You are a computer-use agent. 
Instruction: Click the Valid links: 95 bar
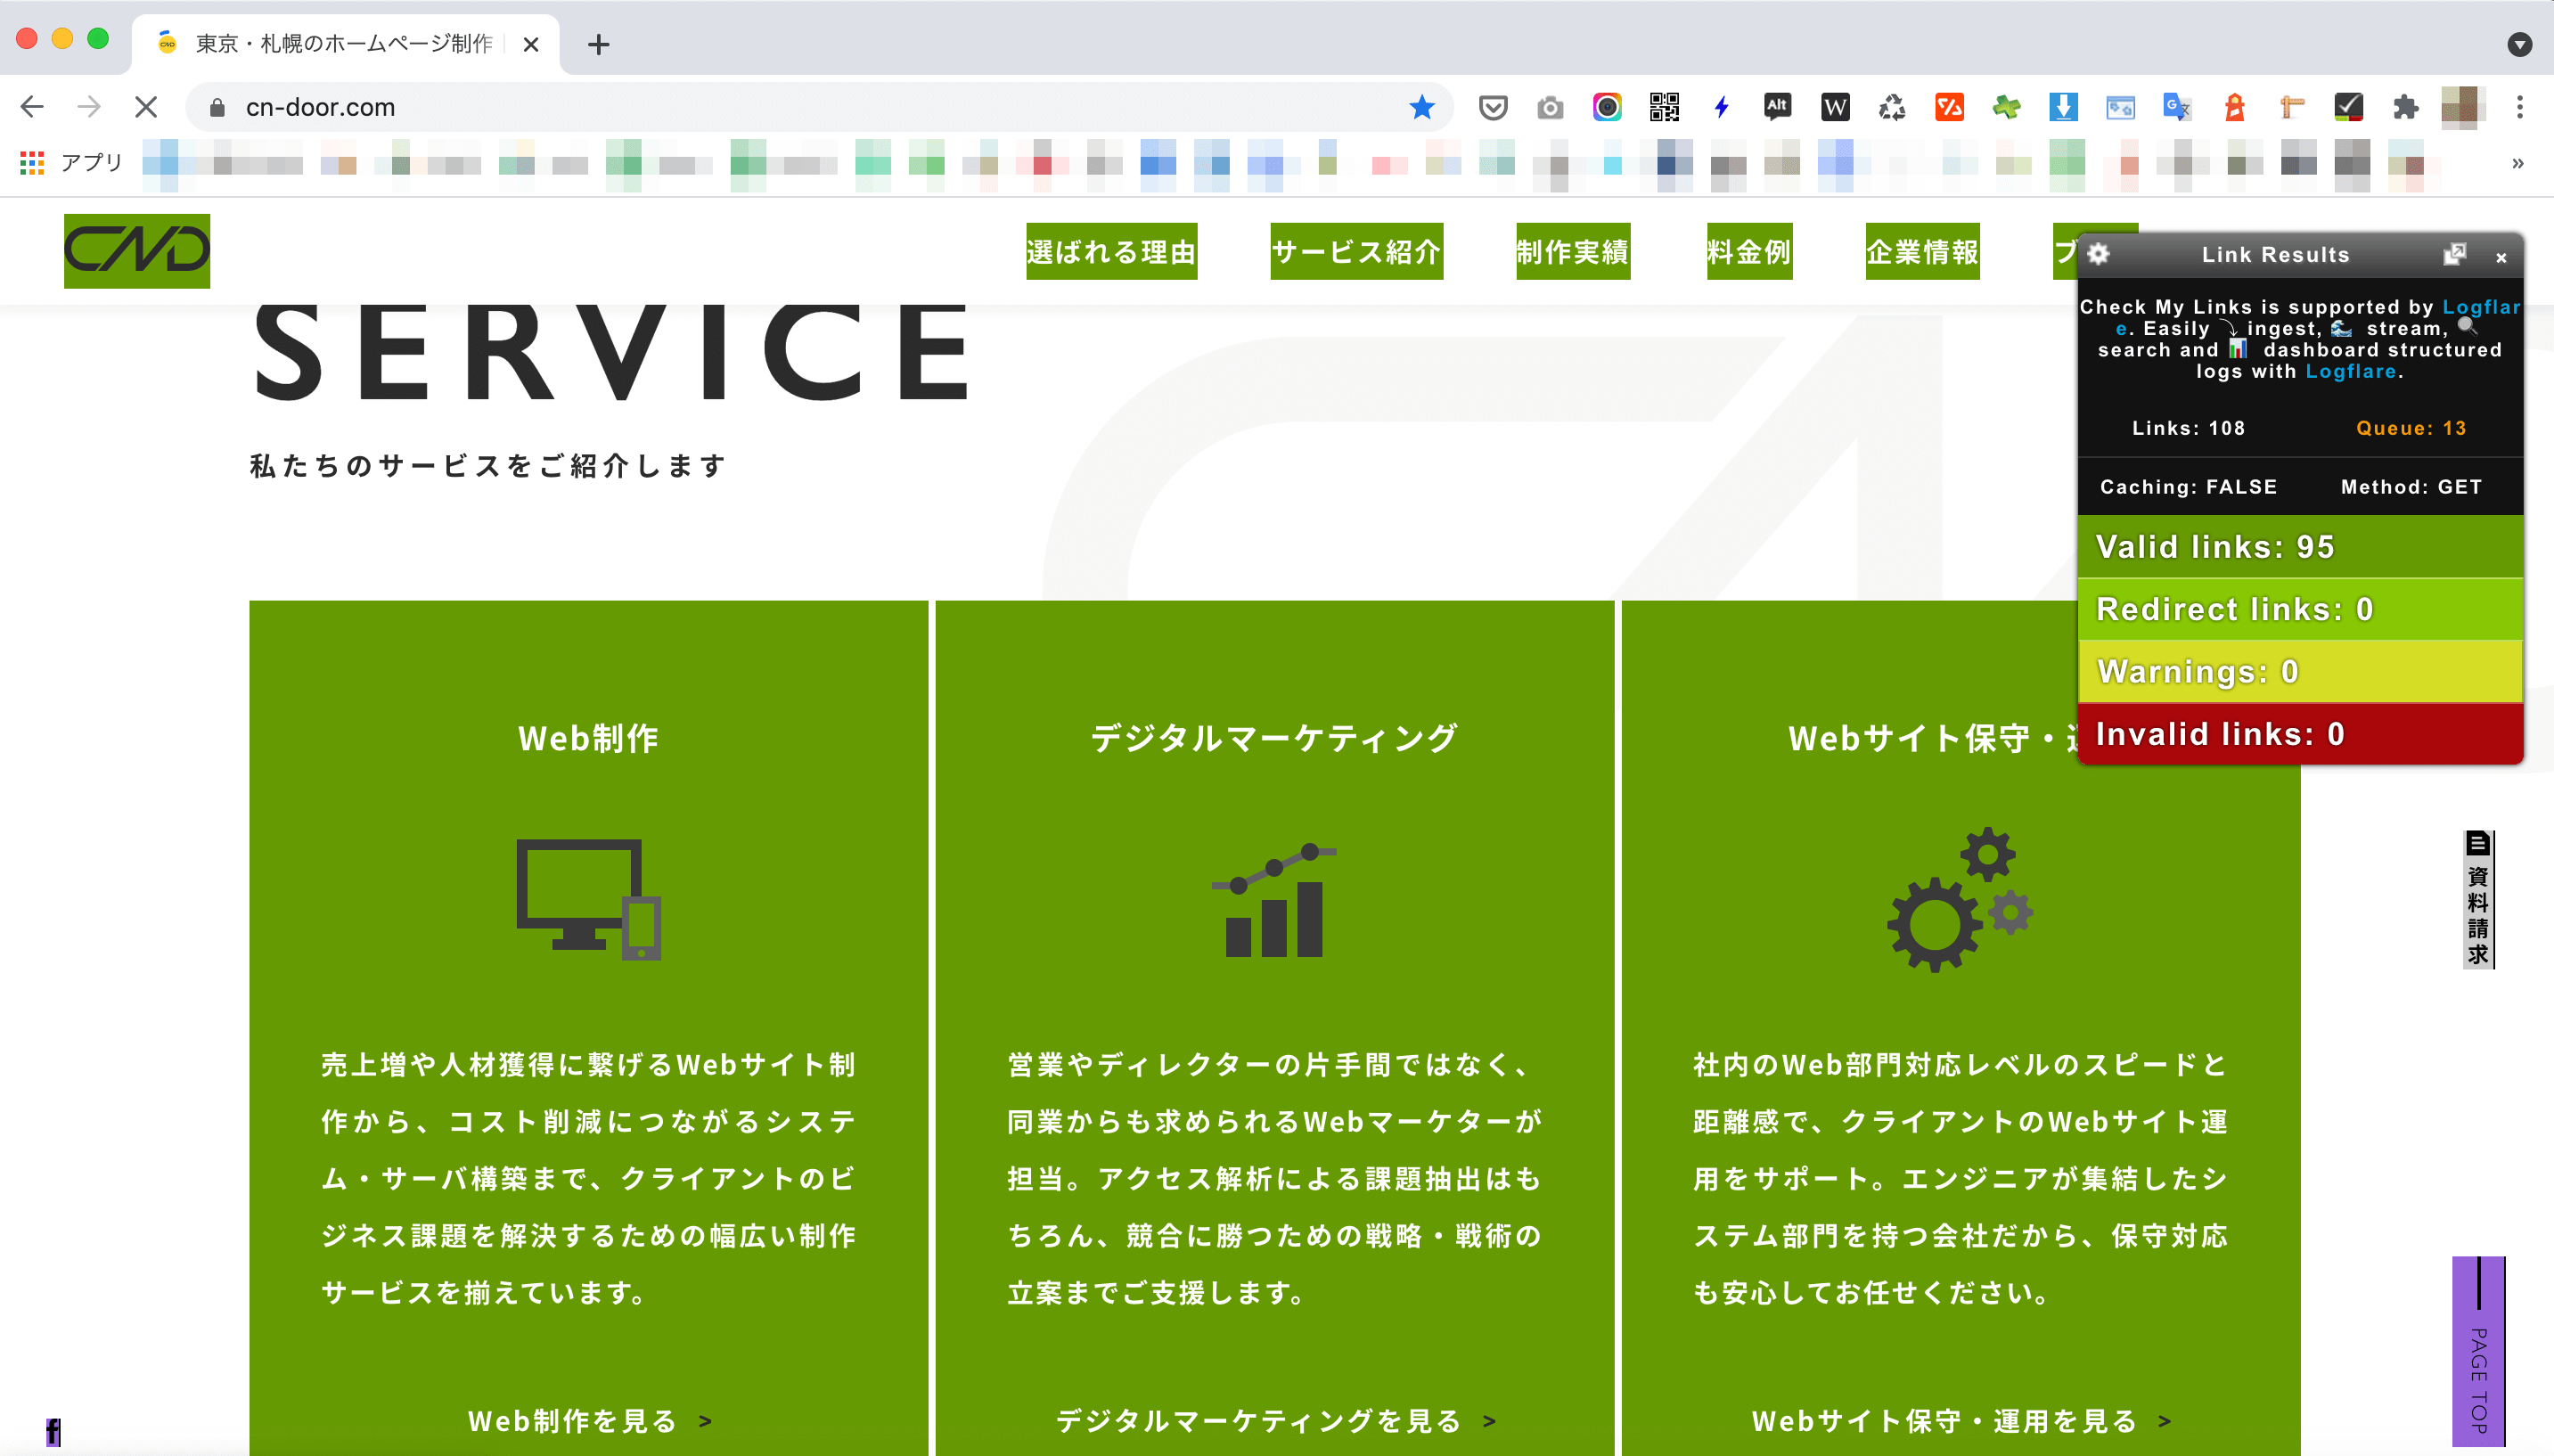(x=2300, y=547)
